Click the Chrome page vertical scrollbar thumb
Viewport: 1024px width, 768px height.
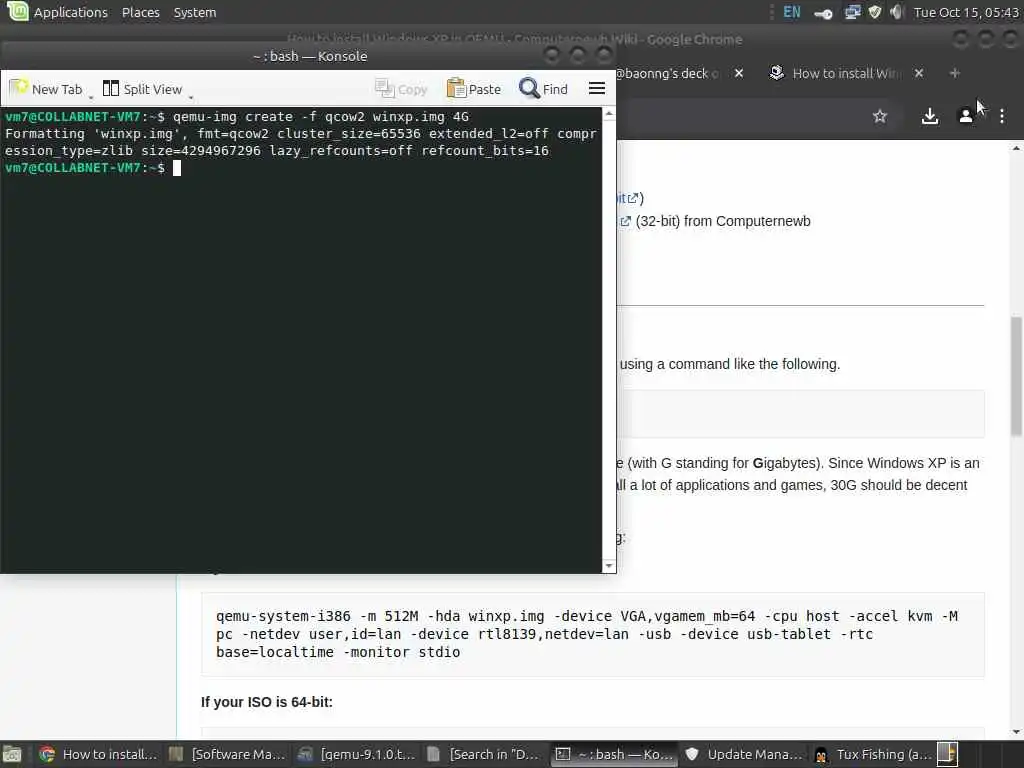click(1016, 376)
